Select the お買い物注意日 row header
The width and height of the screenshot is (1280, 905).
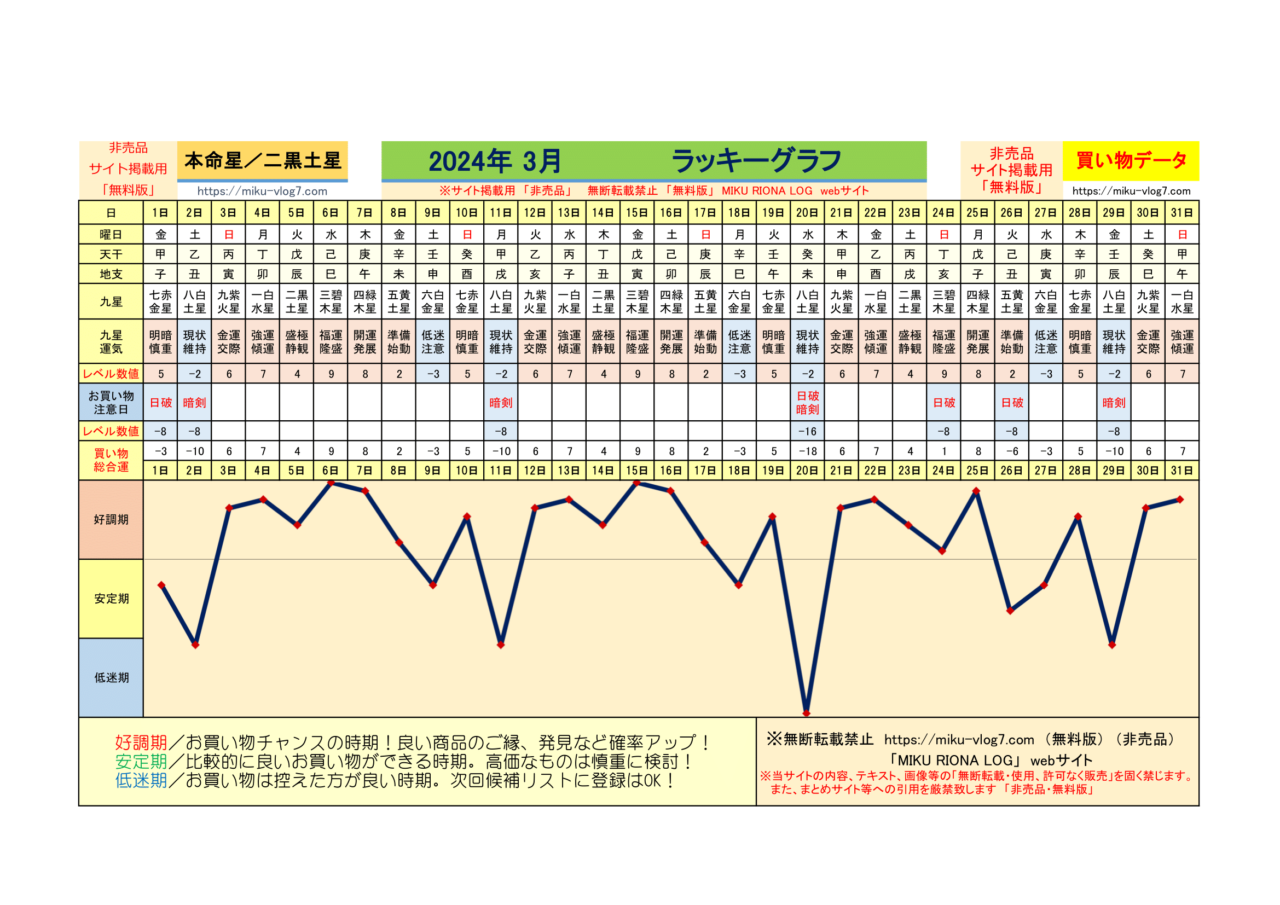(111, 402)
